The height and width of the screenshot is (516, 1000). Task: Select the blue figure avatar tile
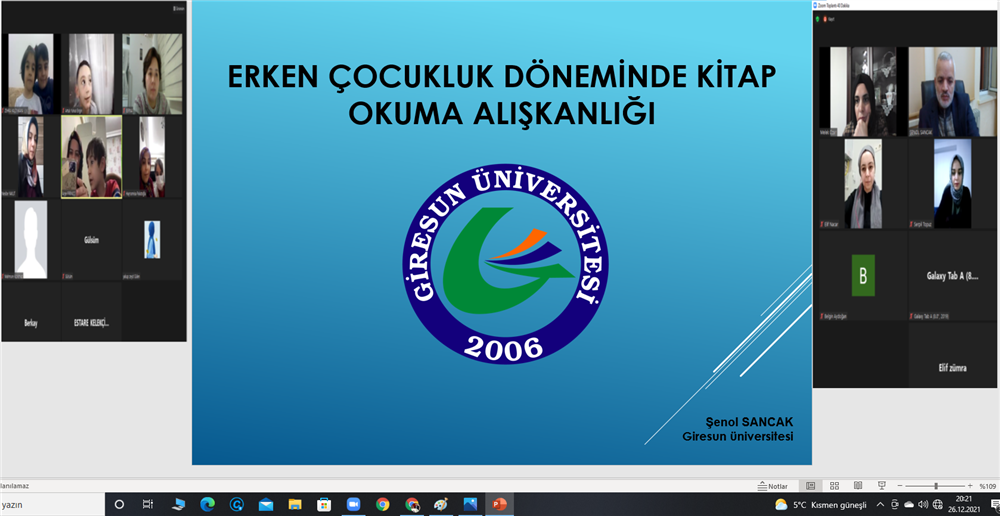point(152,240)
